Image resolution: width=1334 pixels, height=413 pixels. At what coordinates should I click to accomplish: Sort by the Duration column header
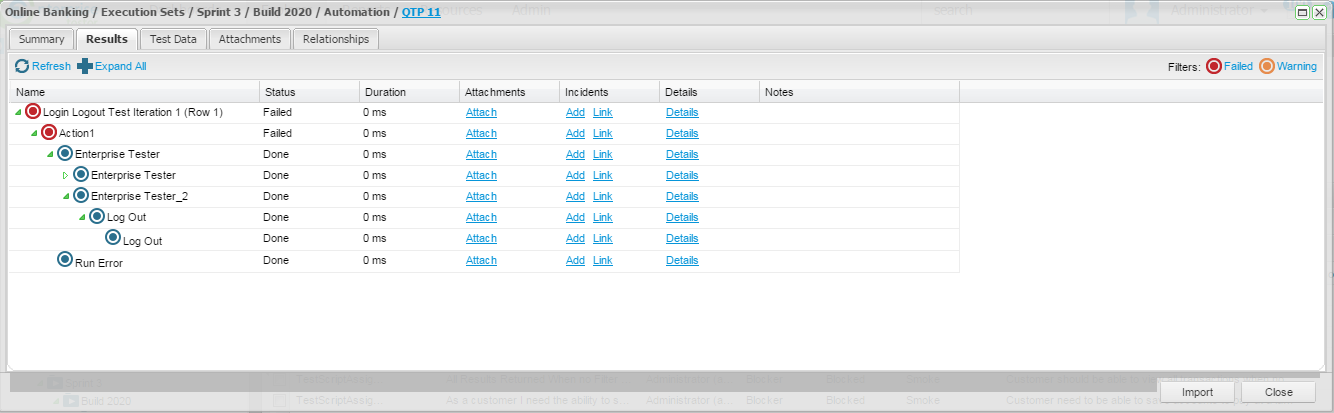385,92
